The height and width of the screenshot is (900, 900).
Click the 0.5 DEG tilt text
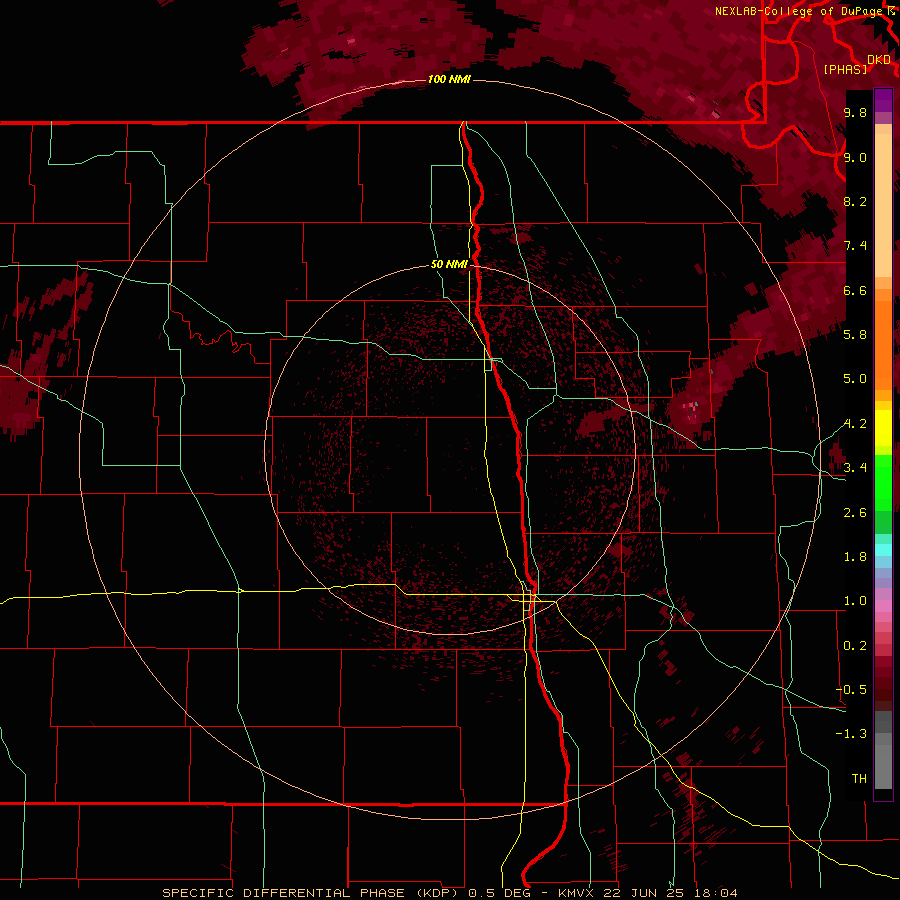point(502,893)
